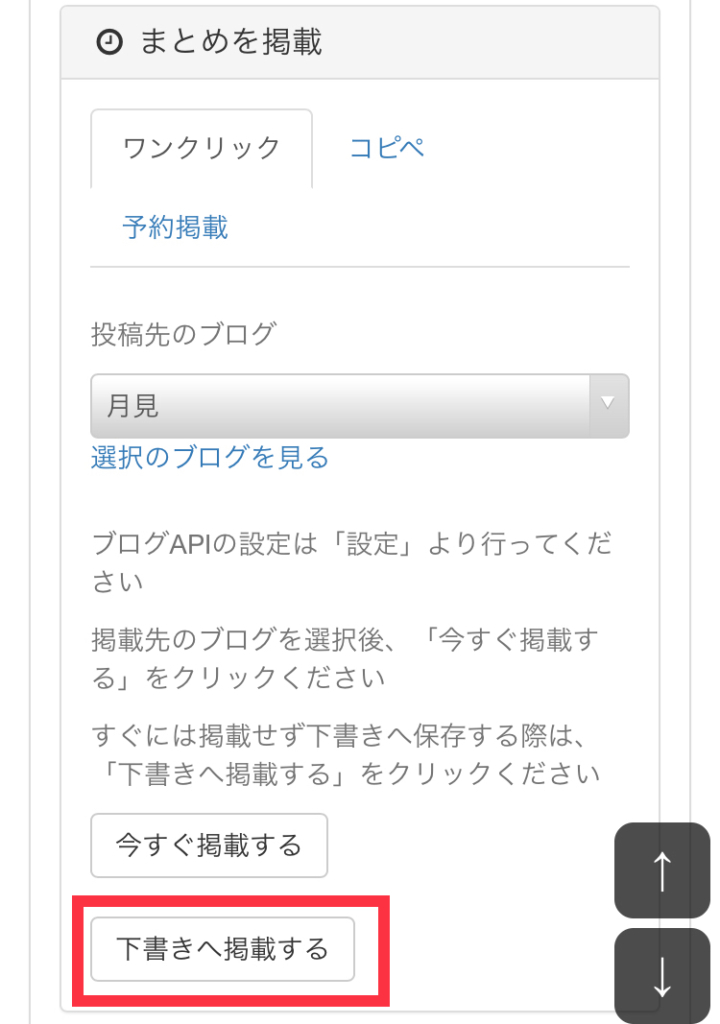Click the まとめを掲載 panel title text

231,42
